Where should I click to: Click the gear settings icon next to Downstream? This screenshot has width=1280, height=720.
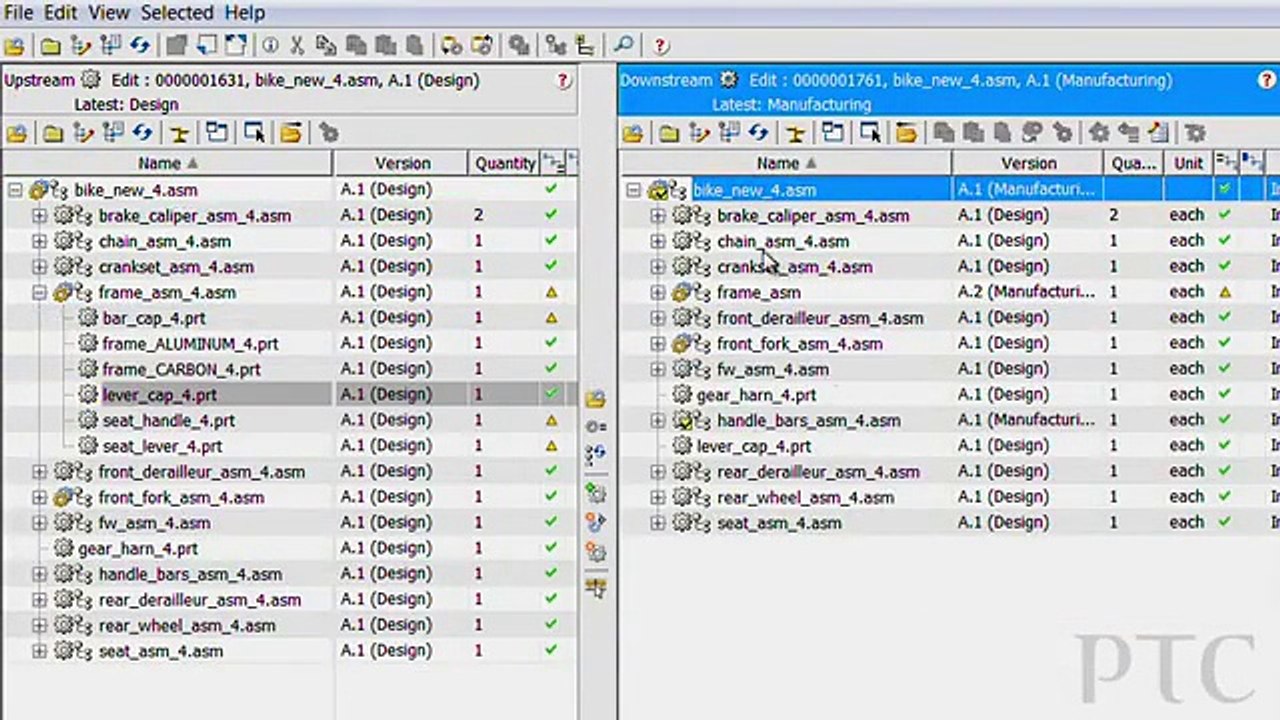(728, 80)
